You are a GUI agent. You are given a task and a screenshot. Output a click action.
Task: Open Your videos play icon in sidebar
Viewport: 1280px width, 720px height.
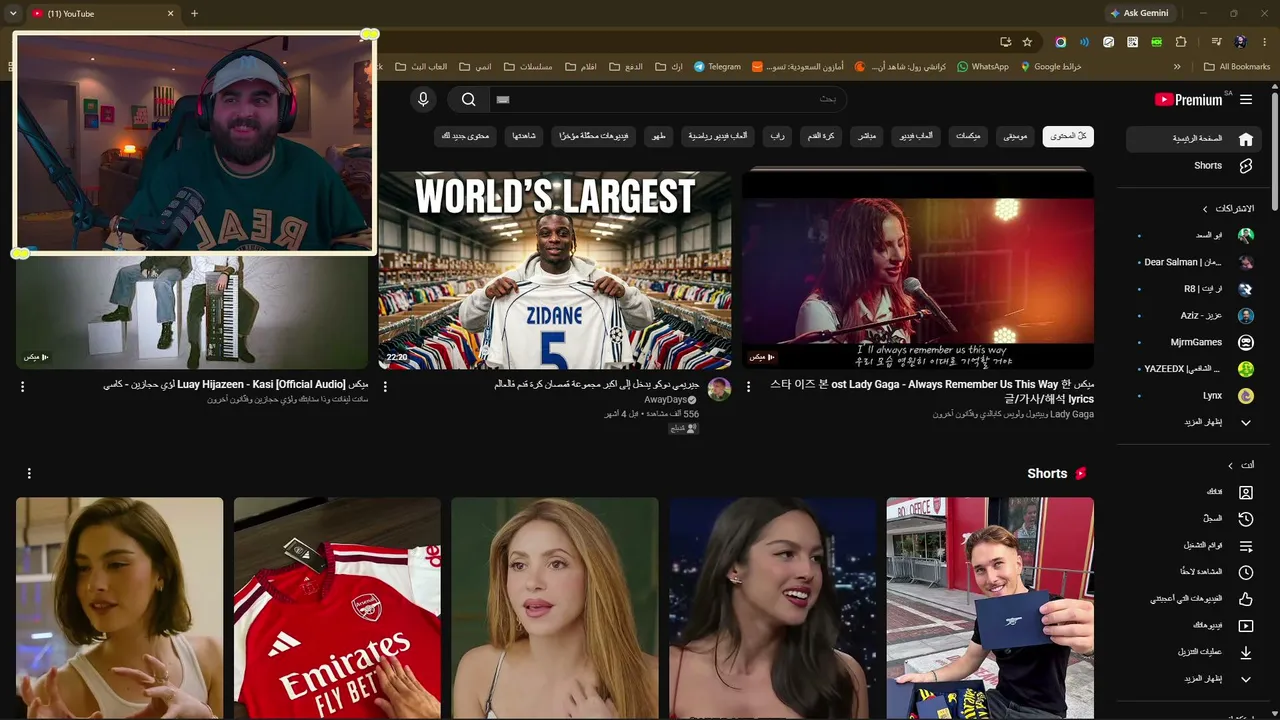pos(1246,626)
